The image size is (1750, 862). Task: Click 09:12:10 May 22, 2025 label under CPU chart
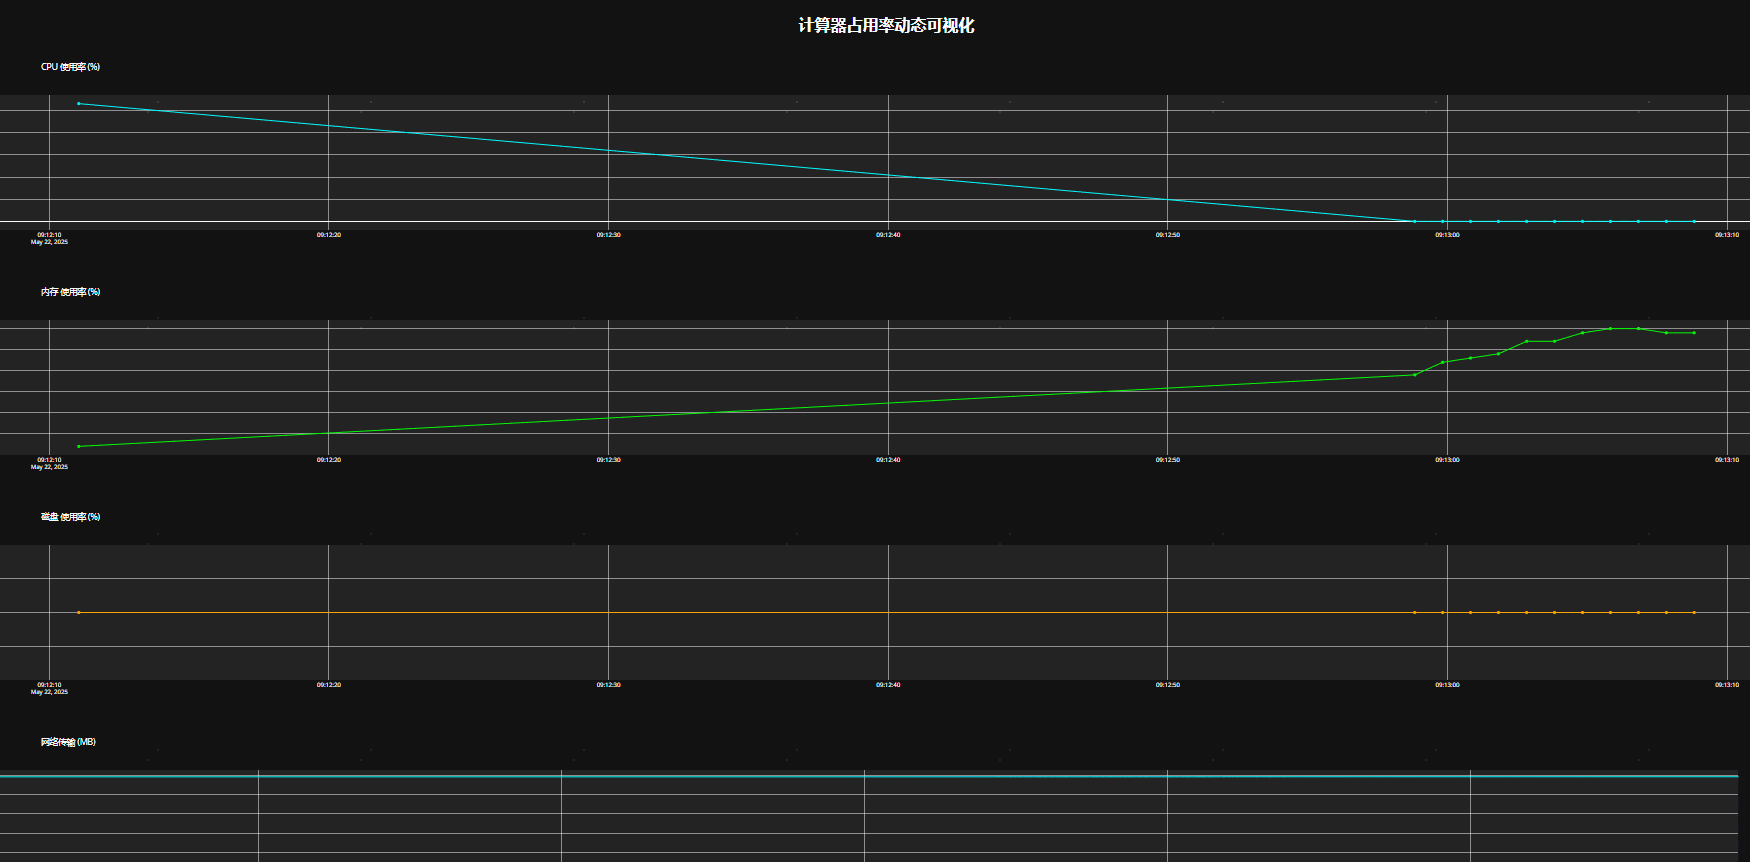pos(49,238)
